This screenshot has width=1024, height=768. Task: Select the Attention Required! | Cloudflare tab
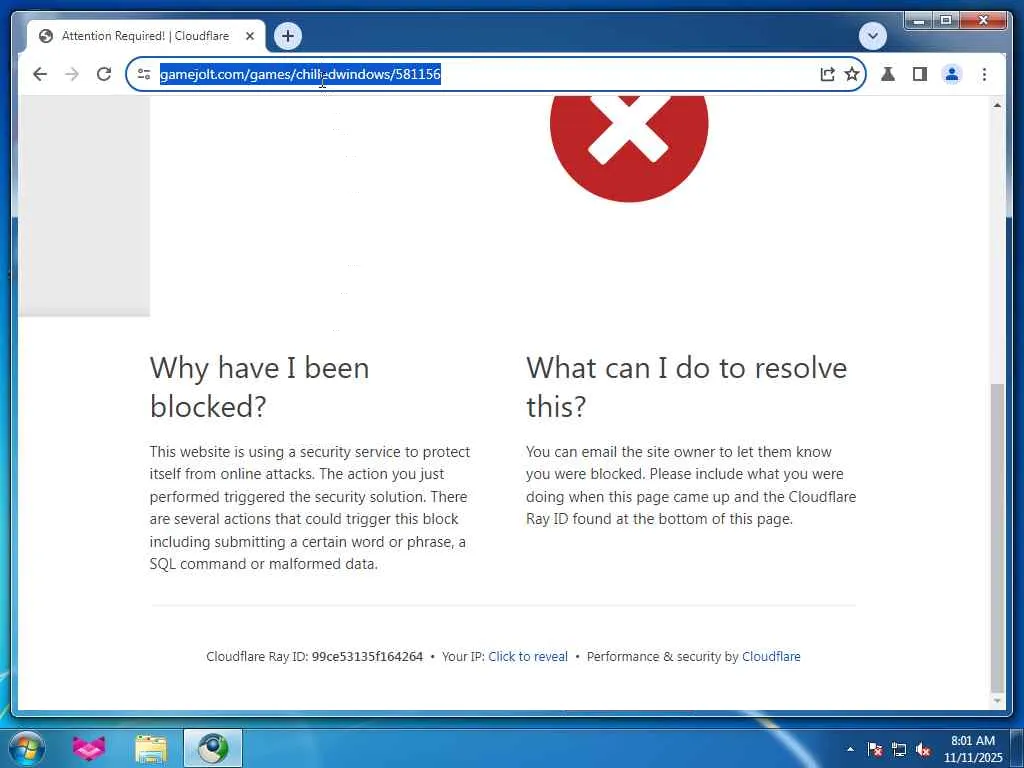[146, 36]
